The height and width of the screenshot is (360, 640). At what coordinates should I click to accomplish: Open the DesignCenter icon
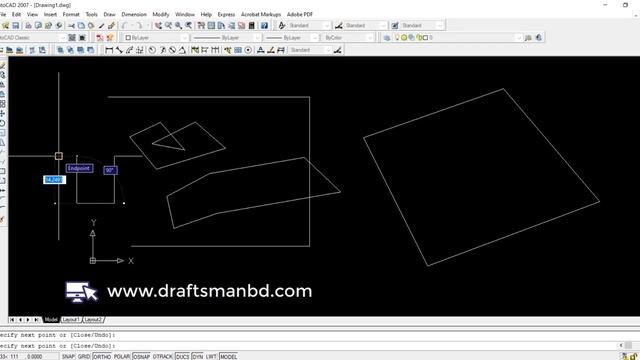[211, 25]
